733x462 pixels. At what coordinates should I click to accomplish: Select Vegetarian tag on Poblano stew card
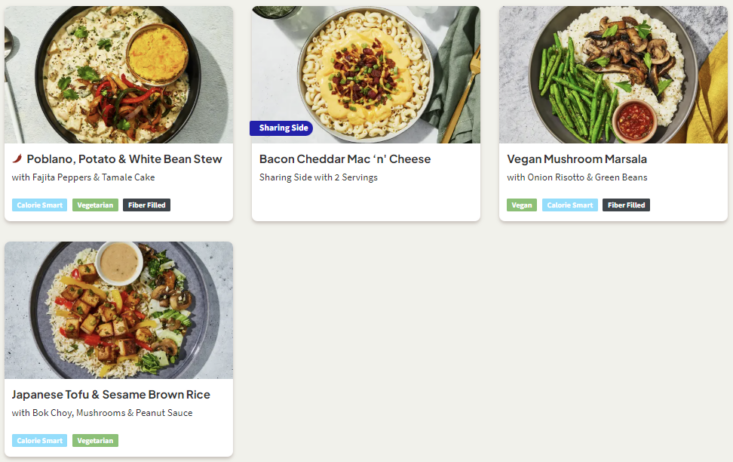[95, 205]
